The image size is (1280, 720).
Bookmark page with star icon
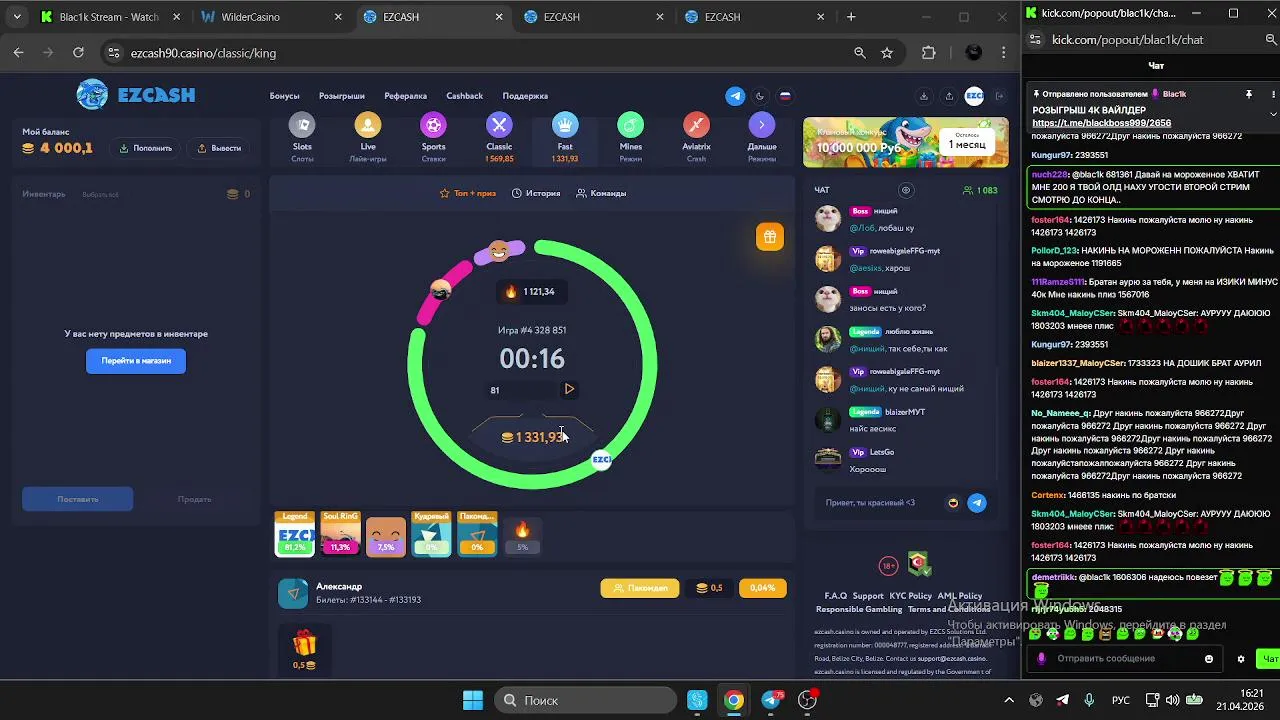point(887,53)
